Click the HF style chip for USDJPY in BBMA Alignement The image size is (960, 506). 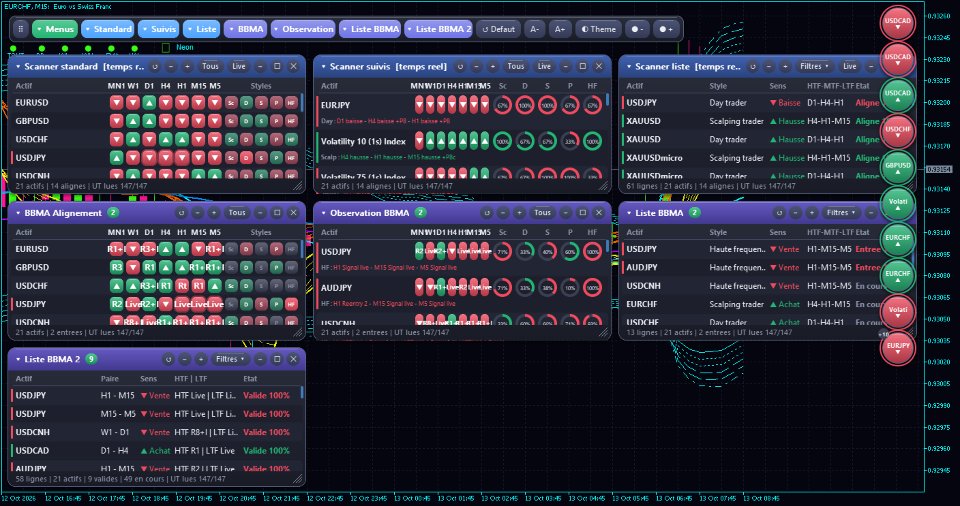tap(291, 304)
